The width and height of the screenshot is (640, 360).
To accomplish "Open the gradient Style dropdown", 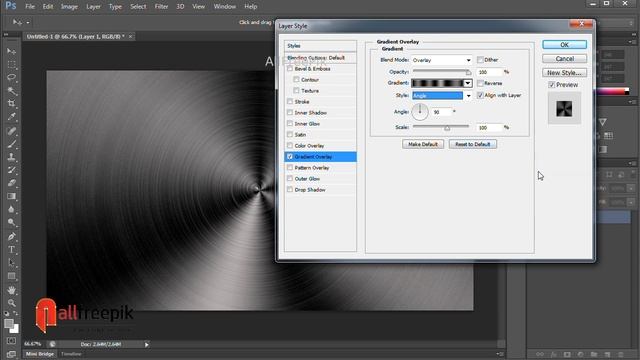I will pyautogui.click(x=442, y=96).
